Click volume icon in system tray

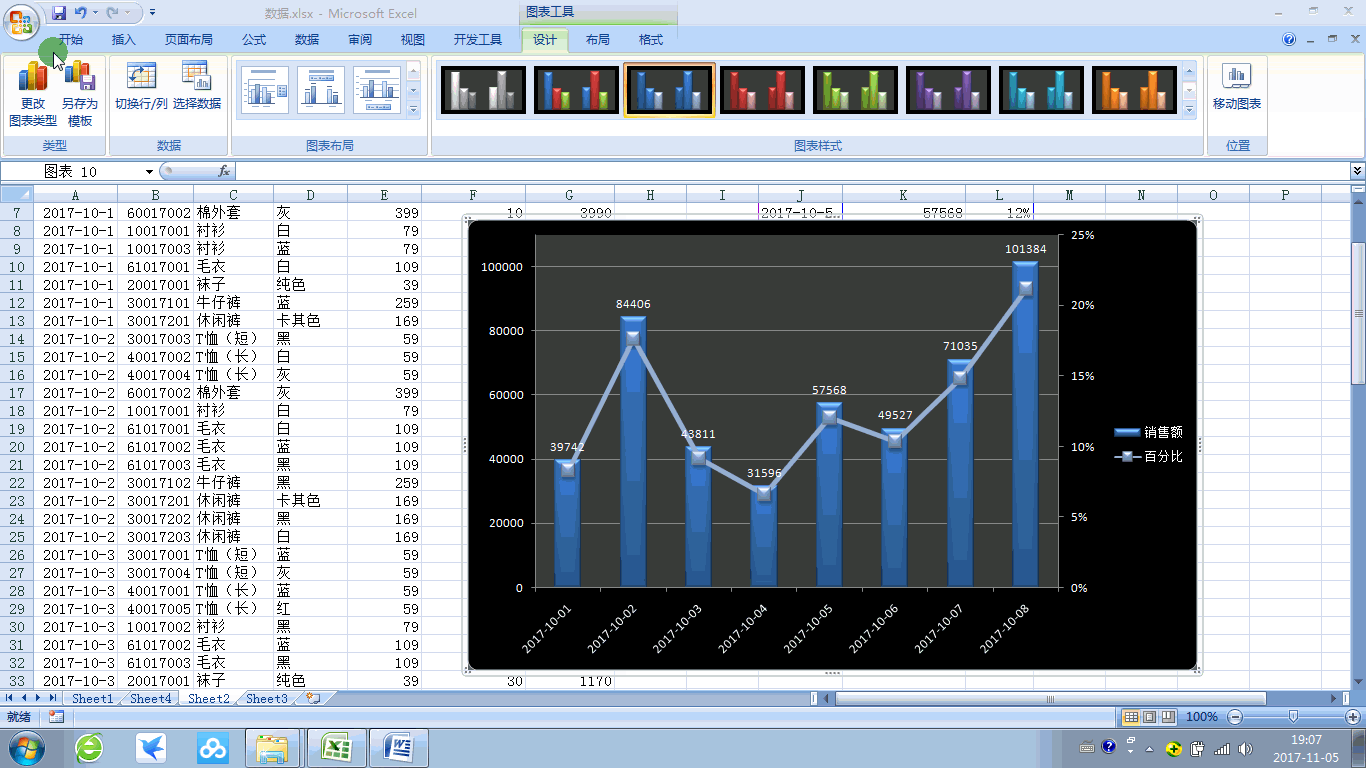point(1244,748)
